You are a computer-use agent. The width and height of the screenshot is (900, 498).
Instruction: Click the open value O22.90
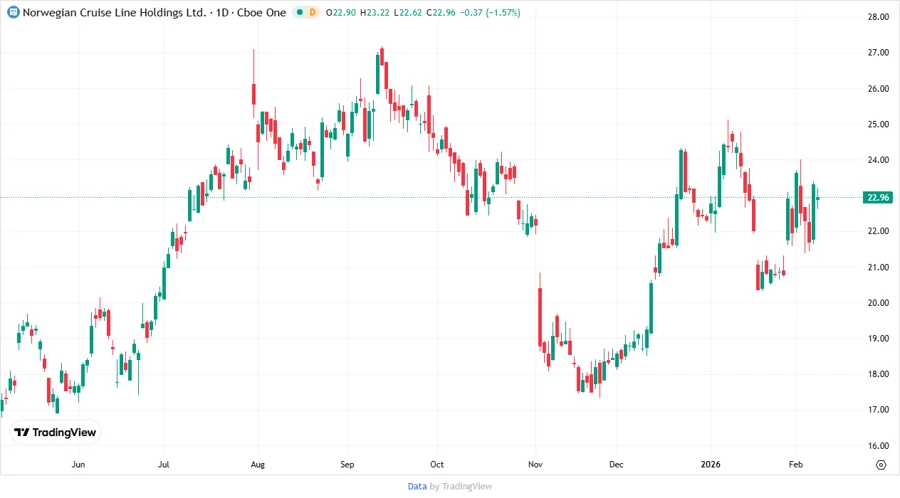coord(341,12)
